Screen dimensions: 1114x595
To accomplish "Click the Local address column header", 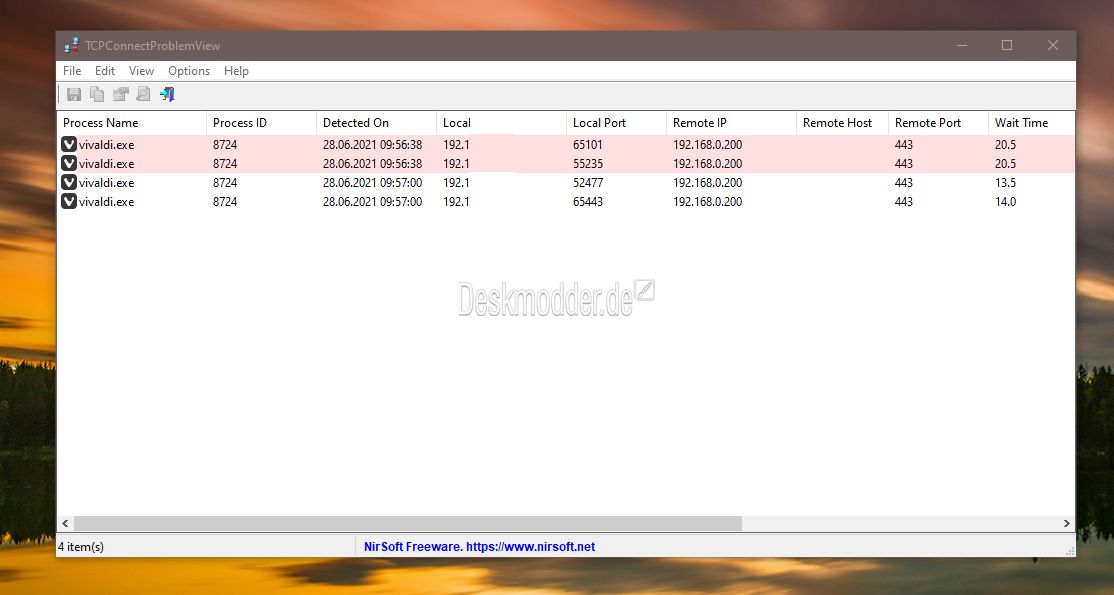I will coord(502,123).
